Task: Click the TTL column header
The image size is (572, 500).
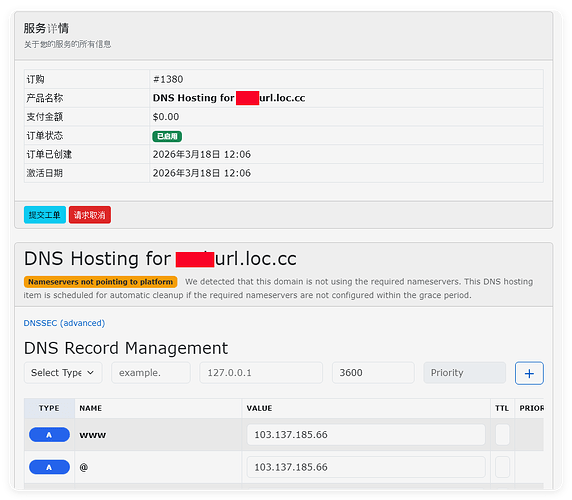Action: click(502, 408)
